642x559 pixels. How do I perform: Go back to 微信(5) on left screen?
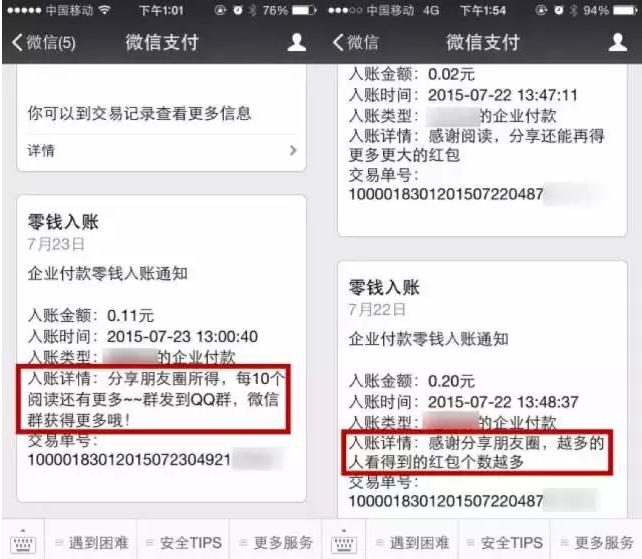pyautogui.click(x=43, y=42)
